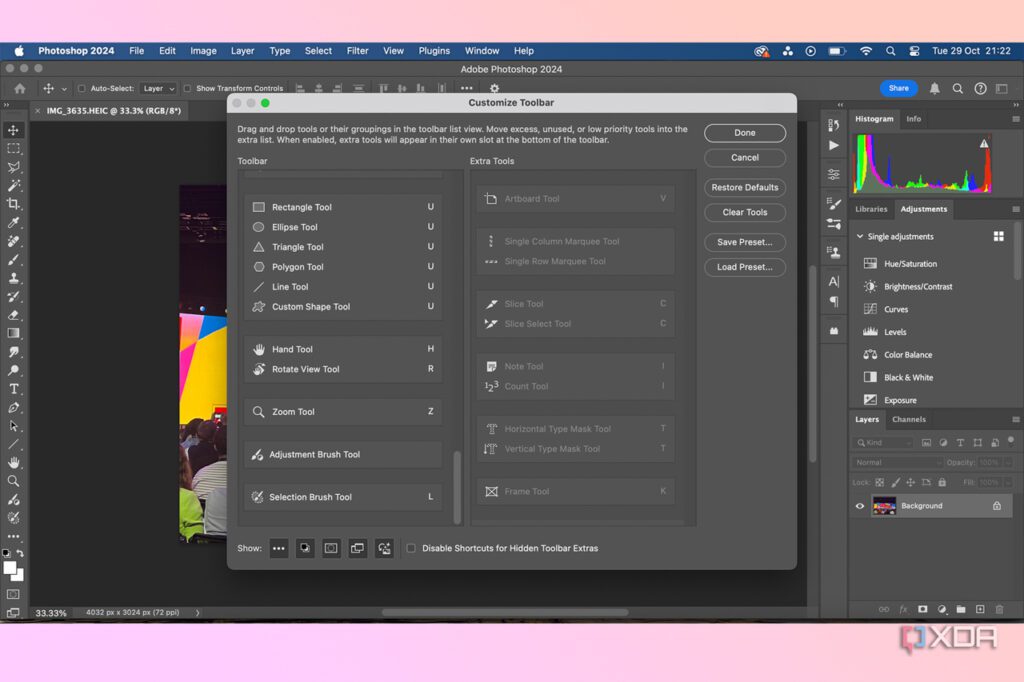Image resolution: width=1024 pixels, height=682 pixels.
Task: Select the Move tool in the left toolbar
Action: (13, 130)
